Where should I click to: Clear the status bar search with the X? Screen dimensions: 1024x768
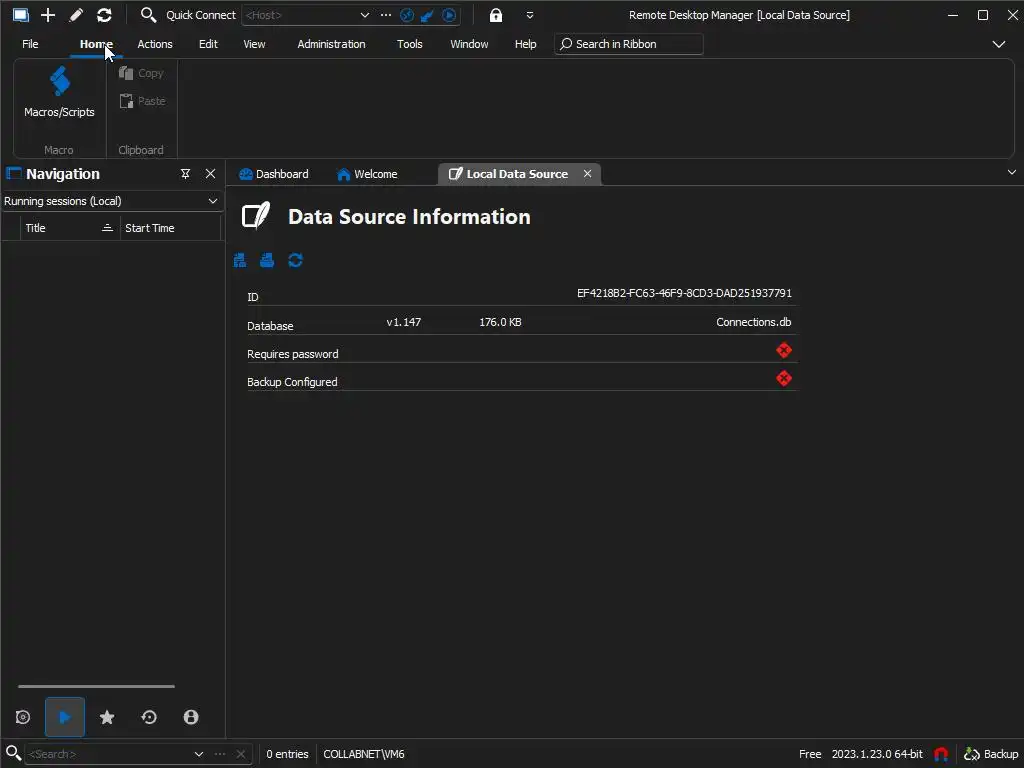(240, 754)
